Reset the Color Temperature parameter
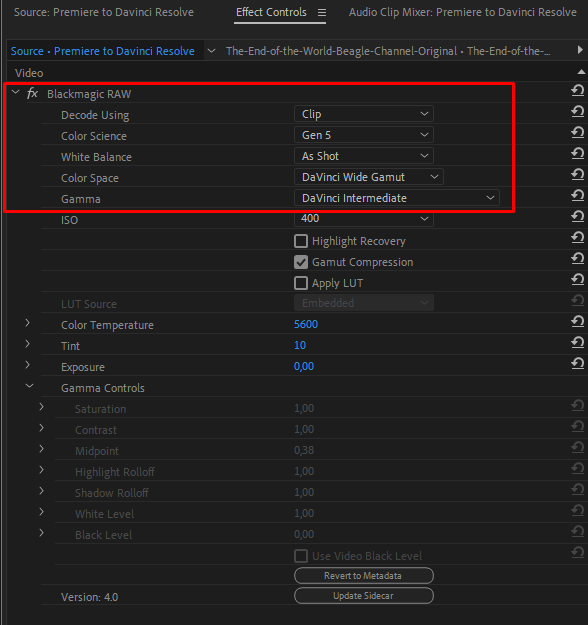This screenshot has width=588, height=625. (578, 321)
